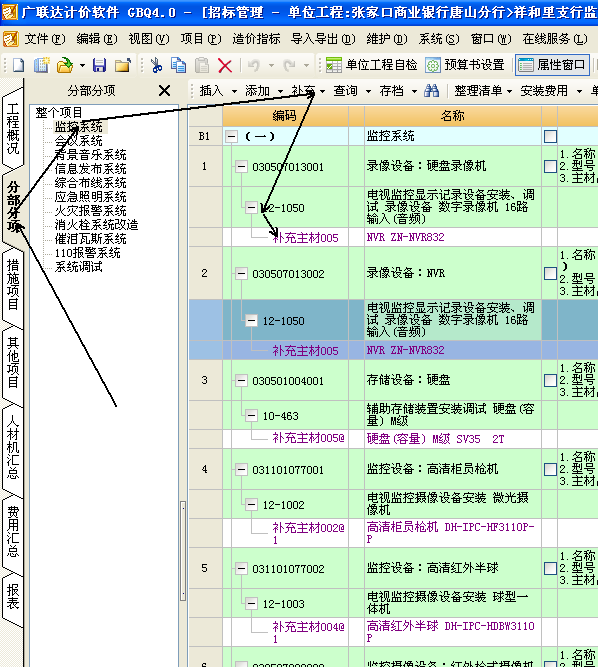The height and width of the screenshot is (667, 598).
Task: Collapse sub-item 12-1003
Action: (x=251, y=603)
